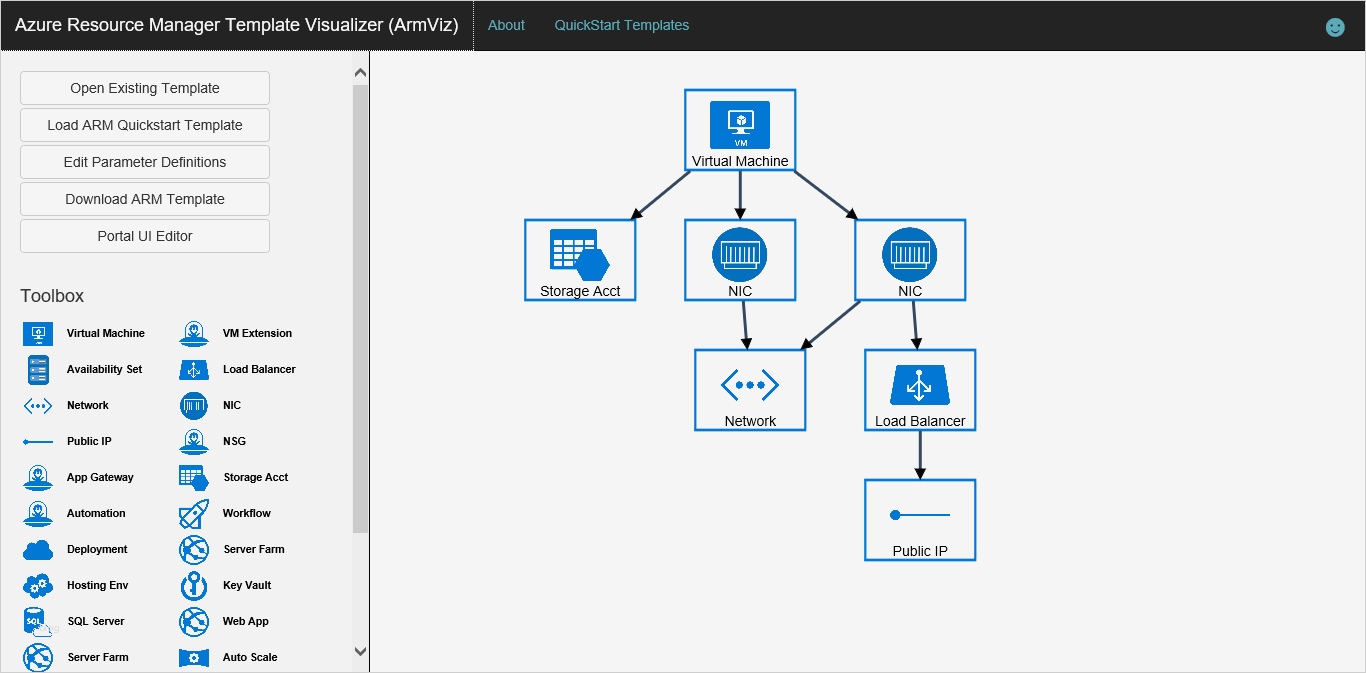Click the App Gateway label

(x=100, y=477)
